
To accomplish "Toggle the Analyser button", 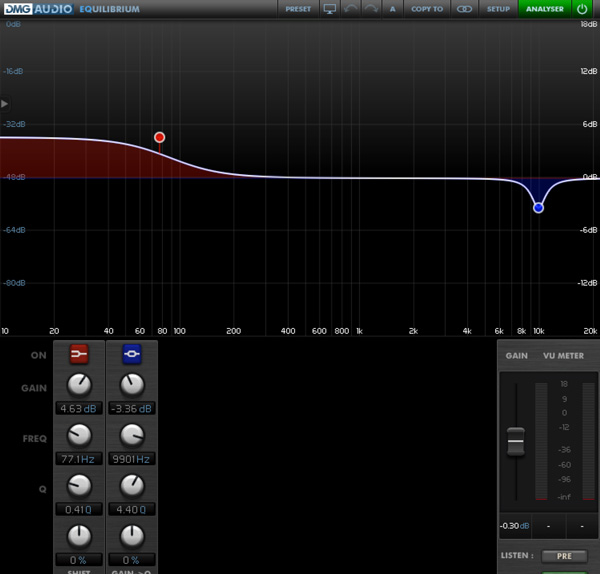I will click(x=542, y=9).
